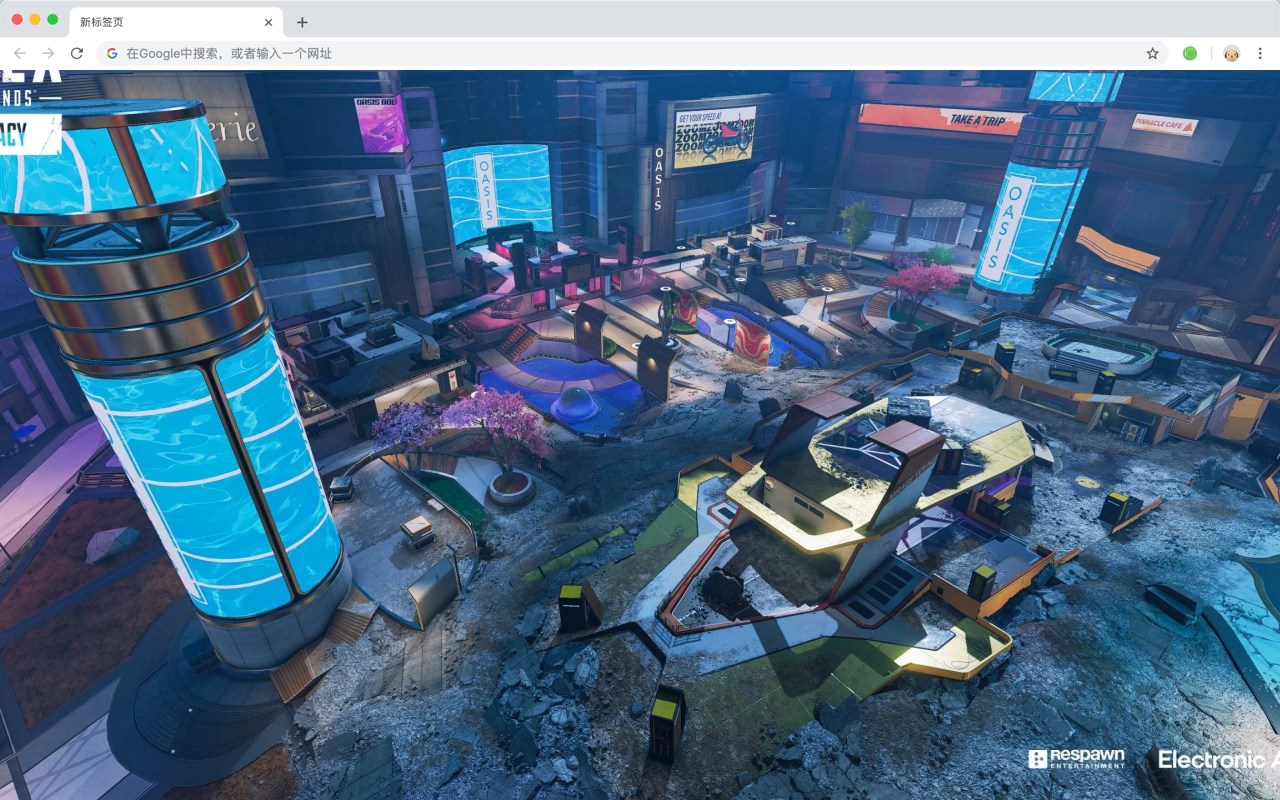Open the profile avatar menu

click(x=1232, y=53)
